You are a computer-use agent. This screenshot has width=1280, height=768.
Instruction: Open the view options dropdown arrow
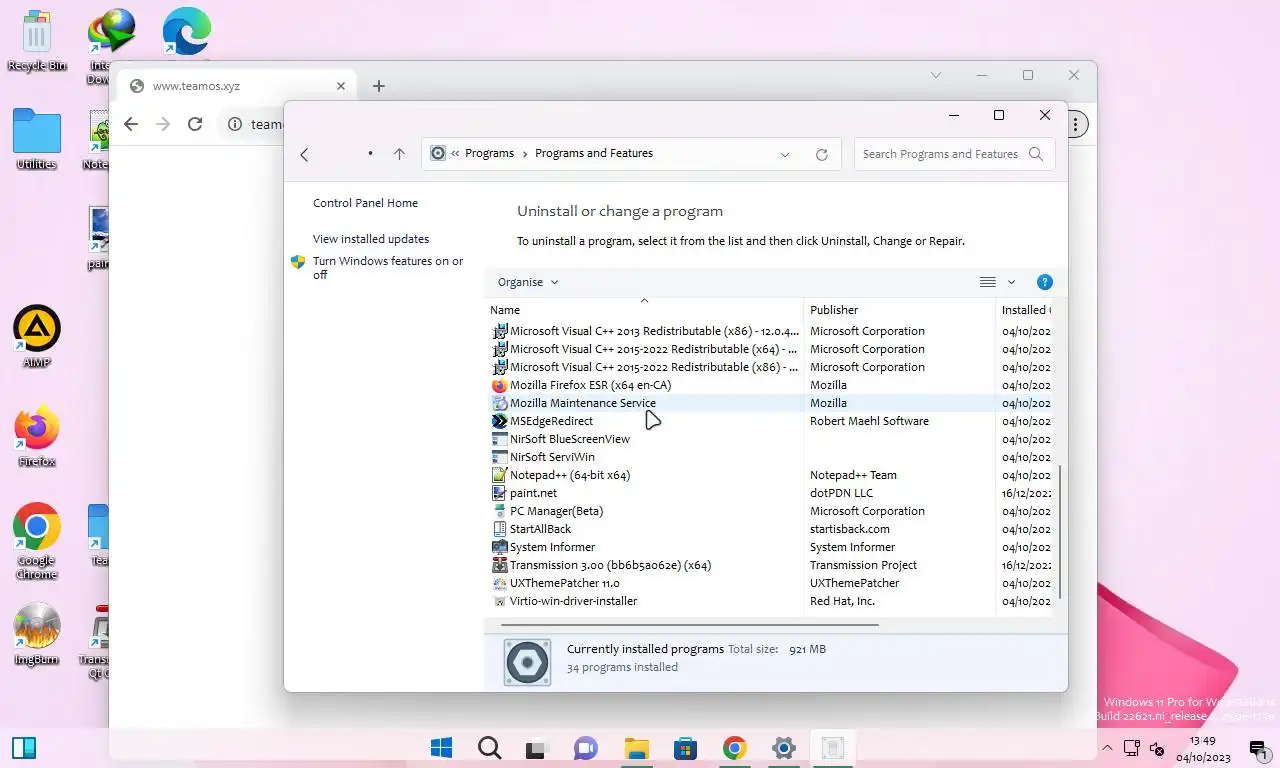[1011, 282]
